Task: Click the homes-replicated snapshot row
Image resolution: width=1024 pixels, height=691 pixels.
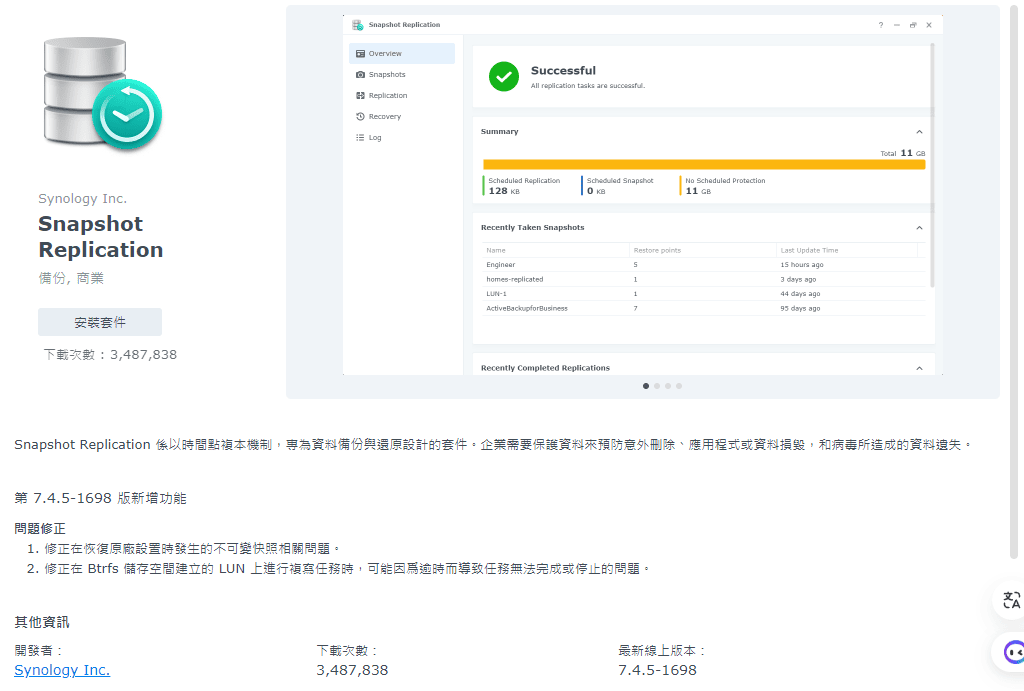Action: pos(704,279)
